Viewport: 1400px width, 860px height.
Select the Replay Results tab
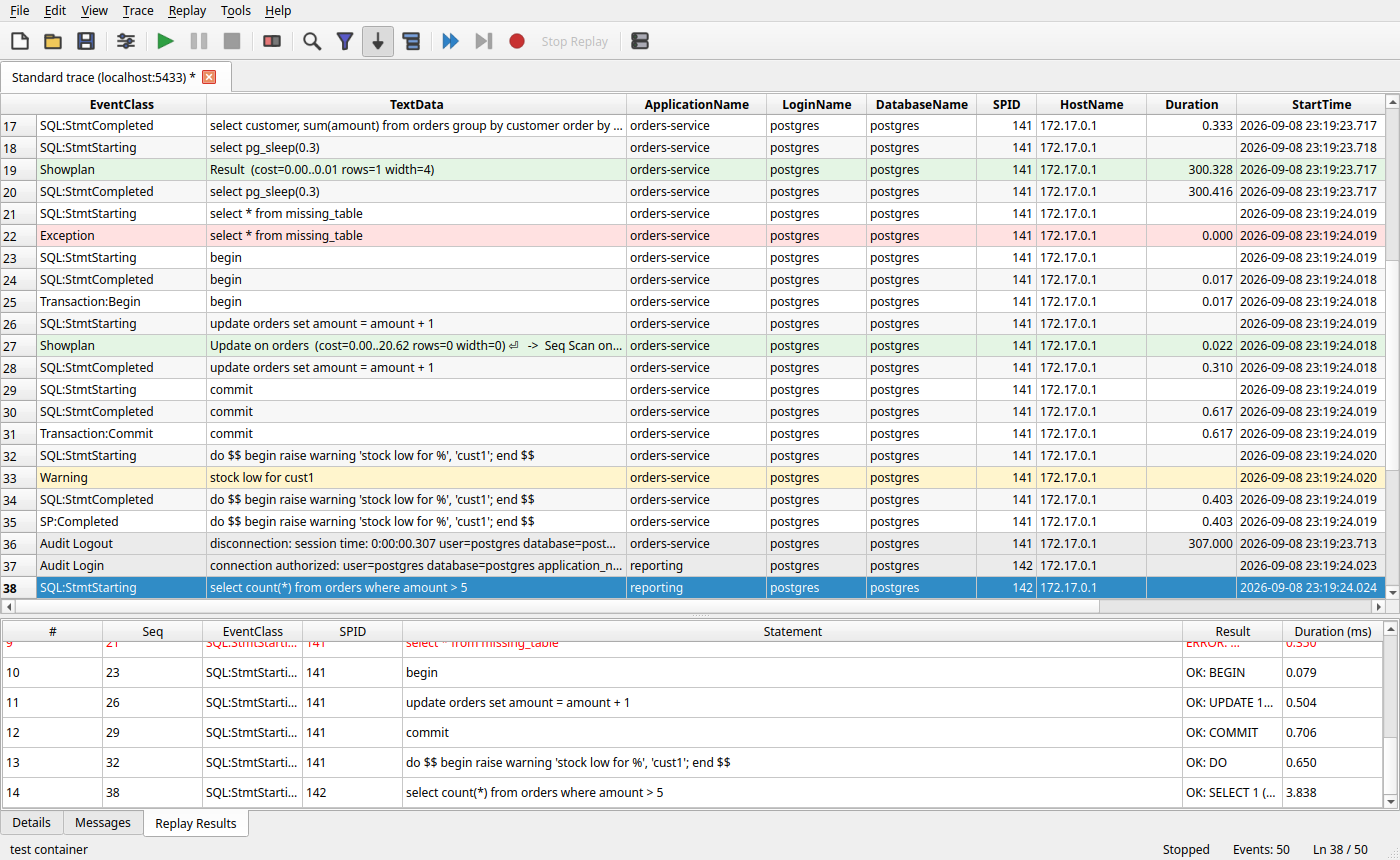coord(196,824)
